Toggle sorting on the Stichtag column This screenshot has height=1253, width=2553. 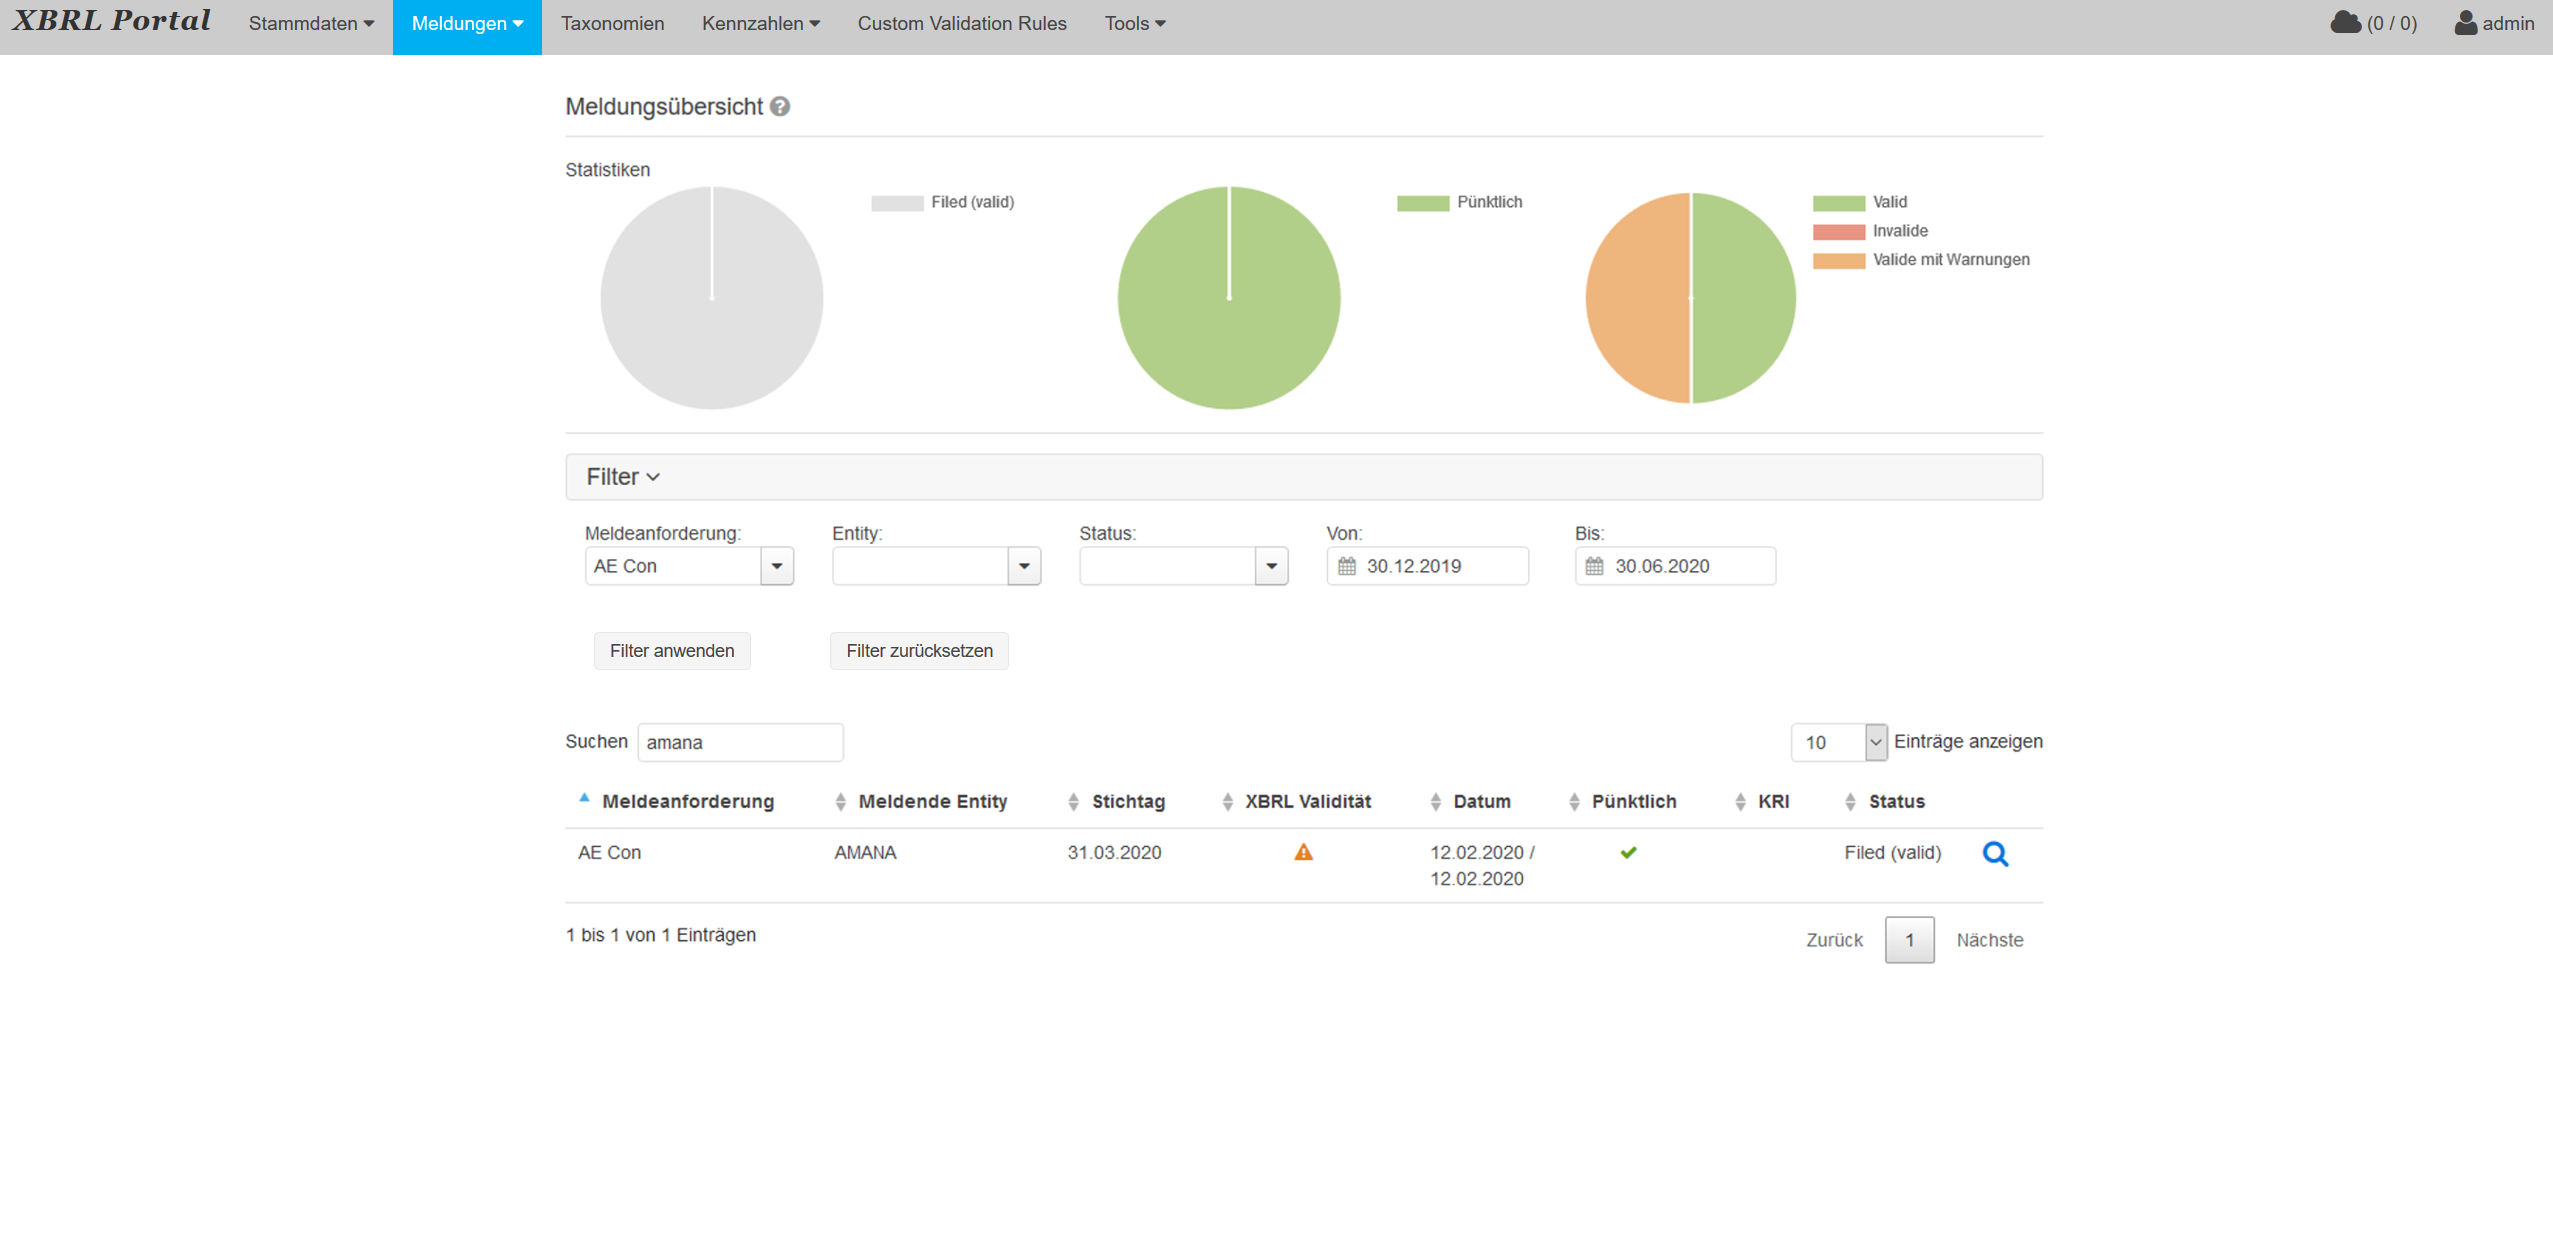point(1073,801)
